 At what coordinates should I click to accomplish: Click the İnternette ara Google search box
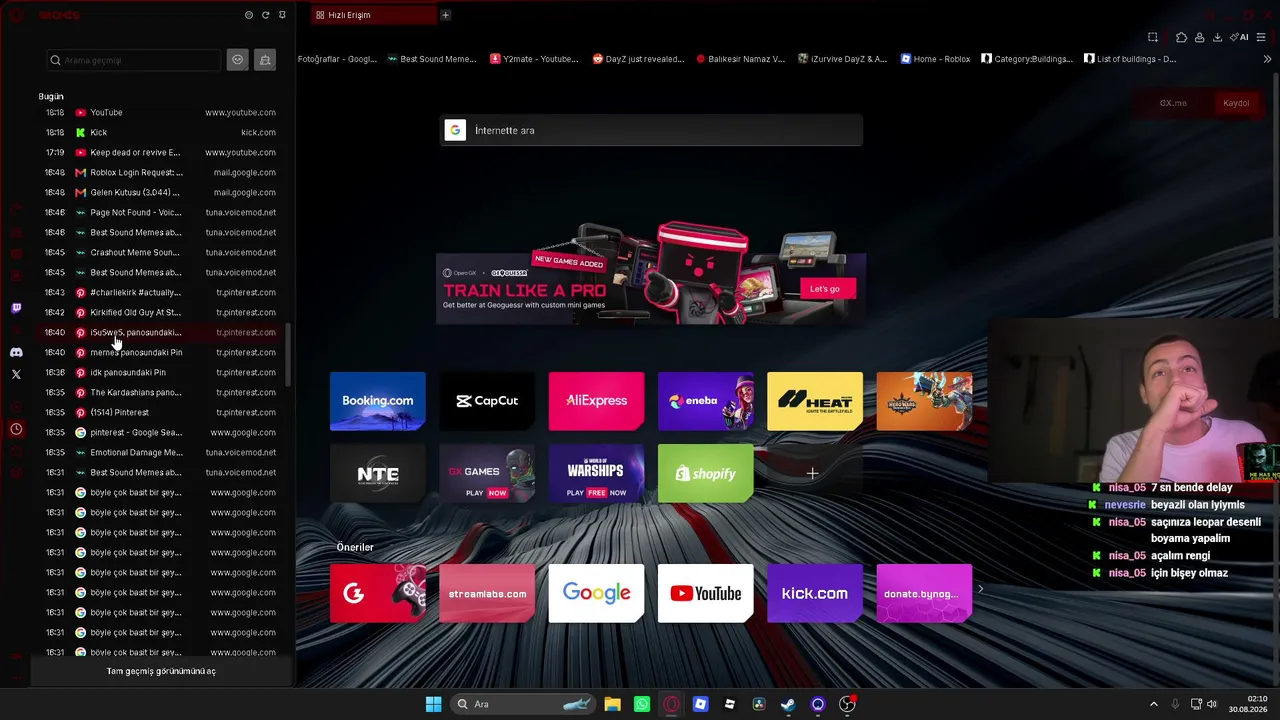point(651,130)
